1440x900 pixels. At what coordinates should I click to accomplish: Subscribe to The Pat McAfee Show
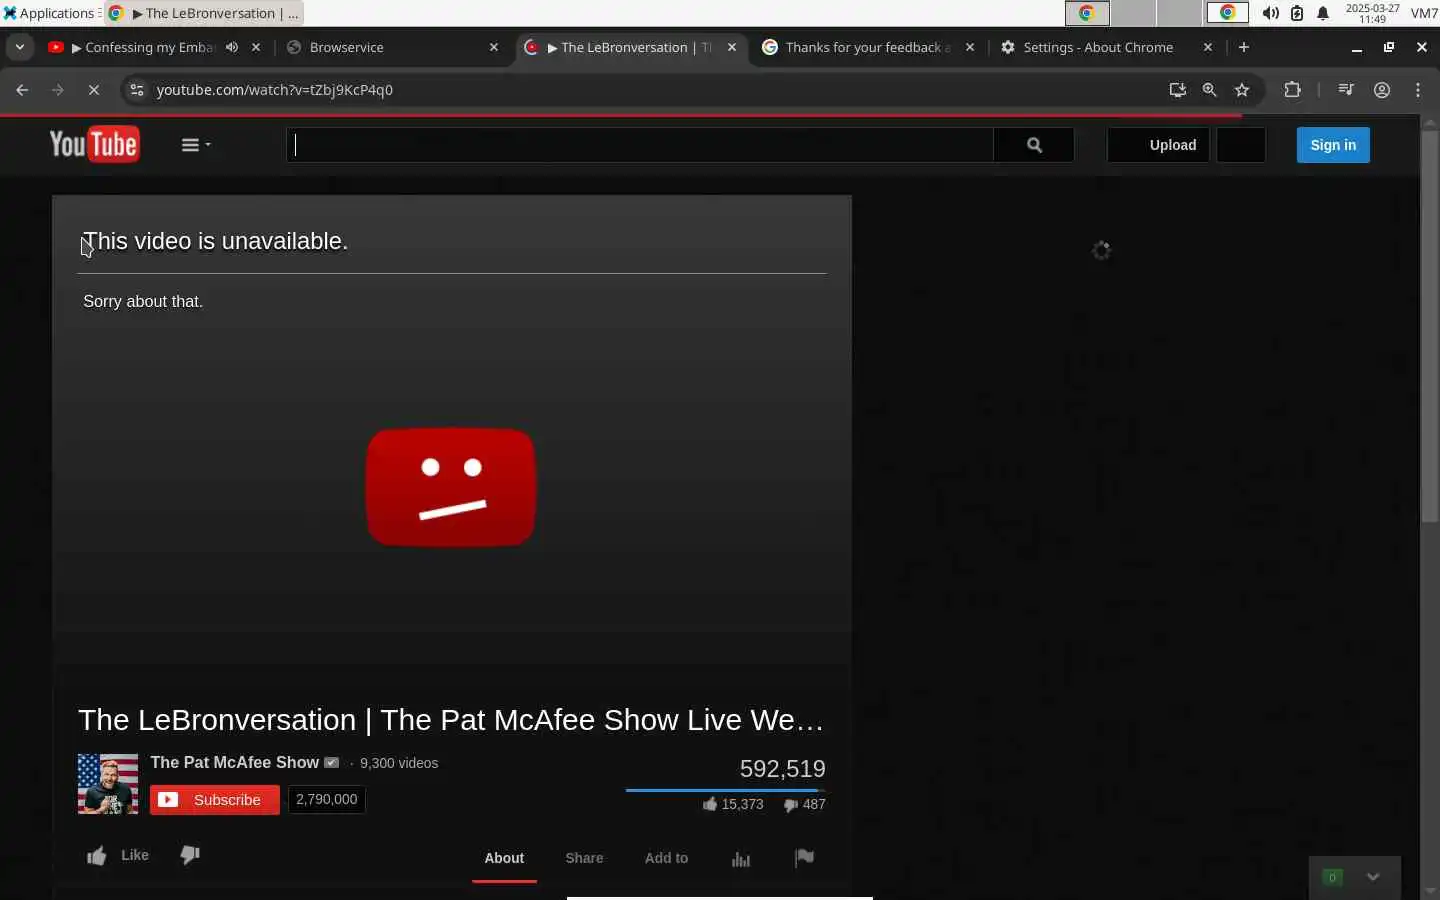[x=215, y=800]
